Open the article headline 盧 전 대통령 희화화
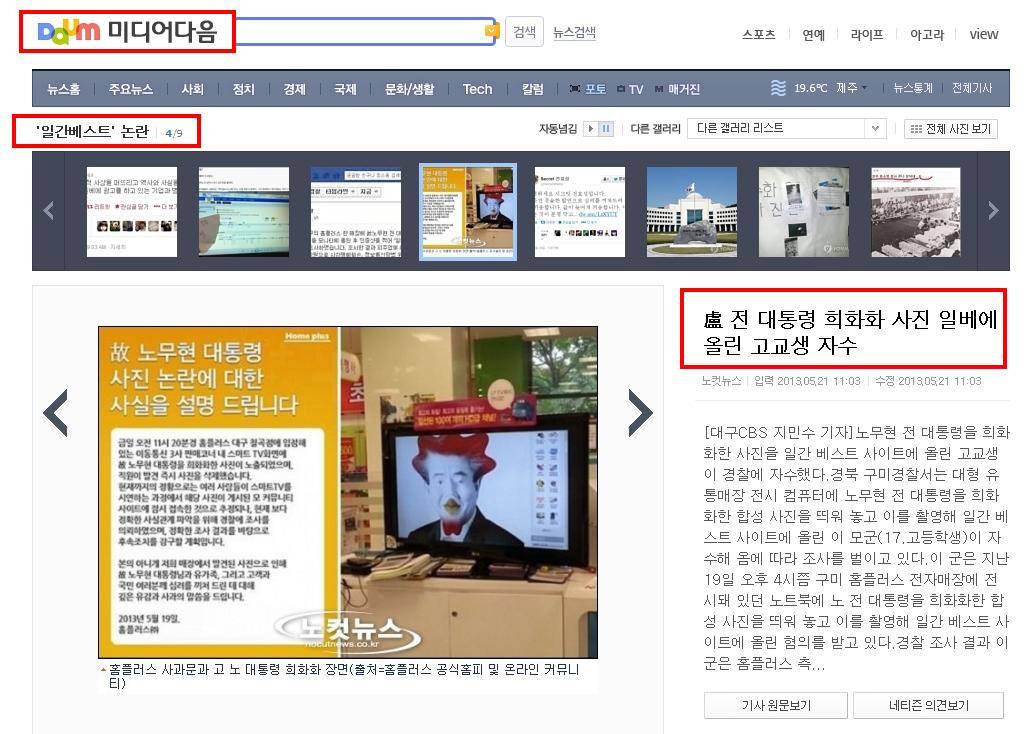This screenshot has height=734, width=1026. coord(849,332)
